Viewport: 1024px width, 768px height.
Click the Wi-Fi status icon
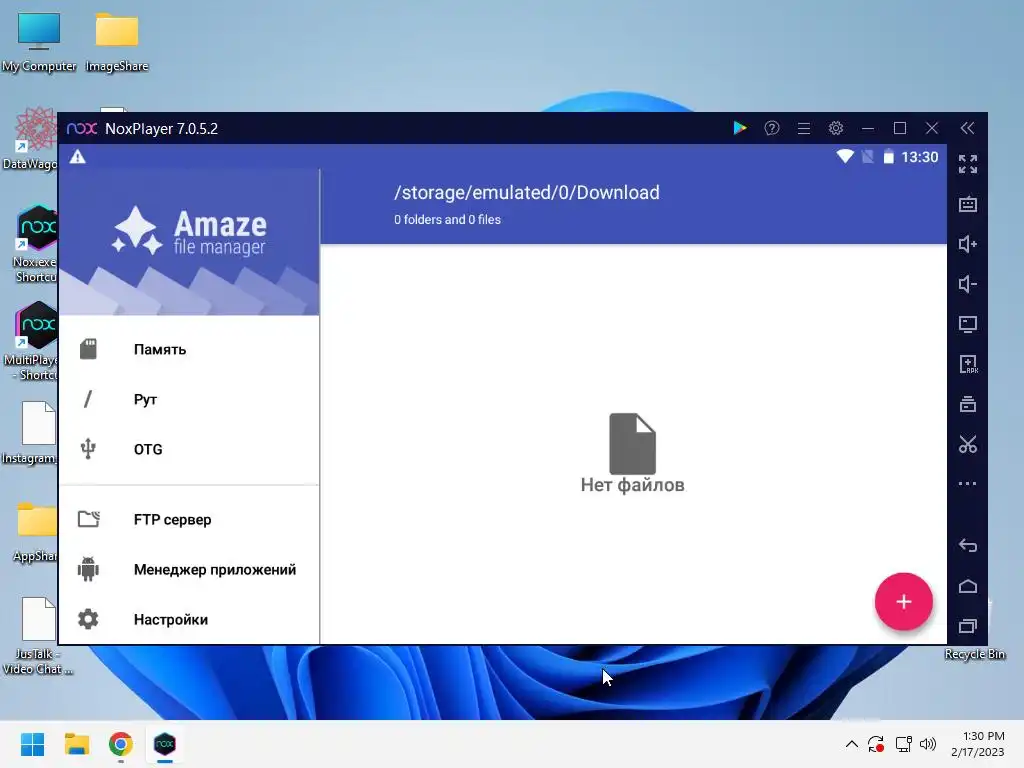845,157
